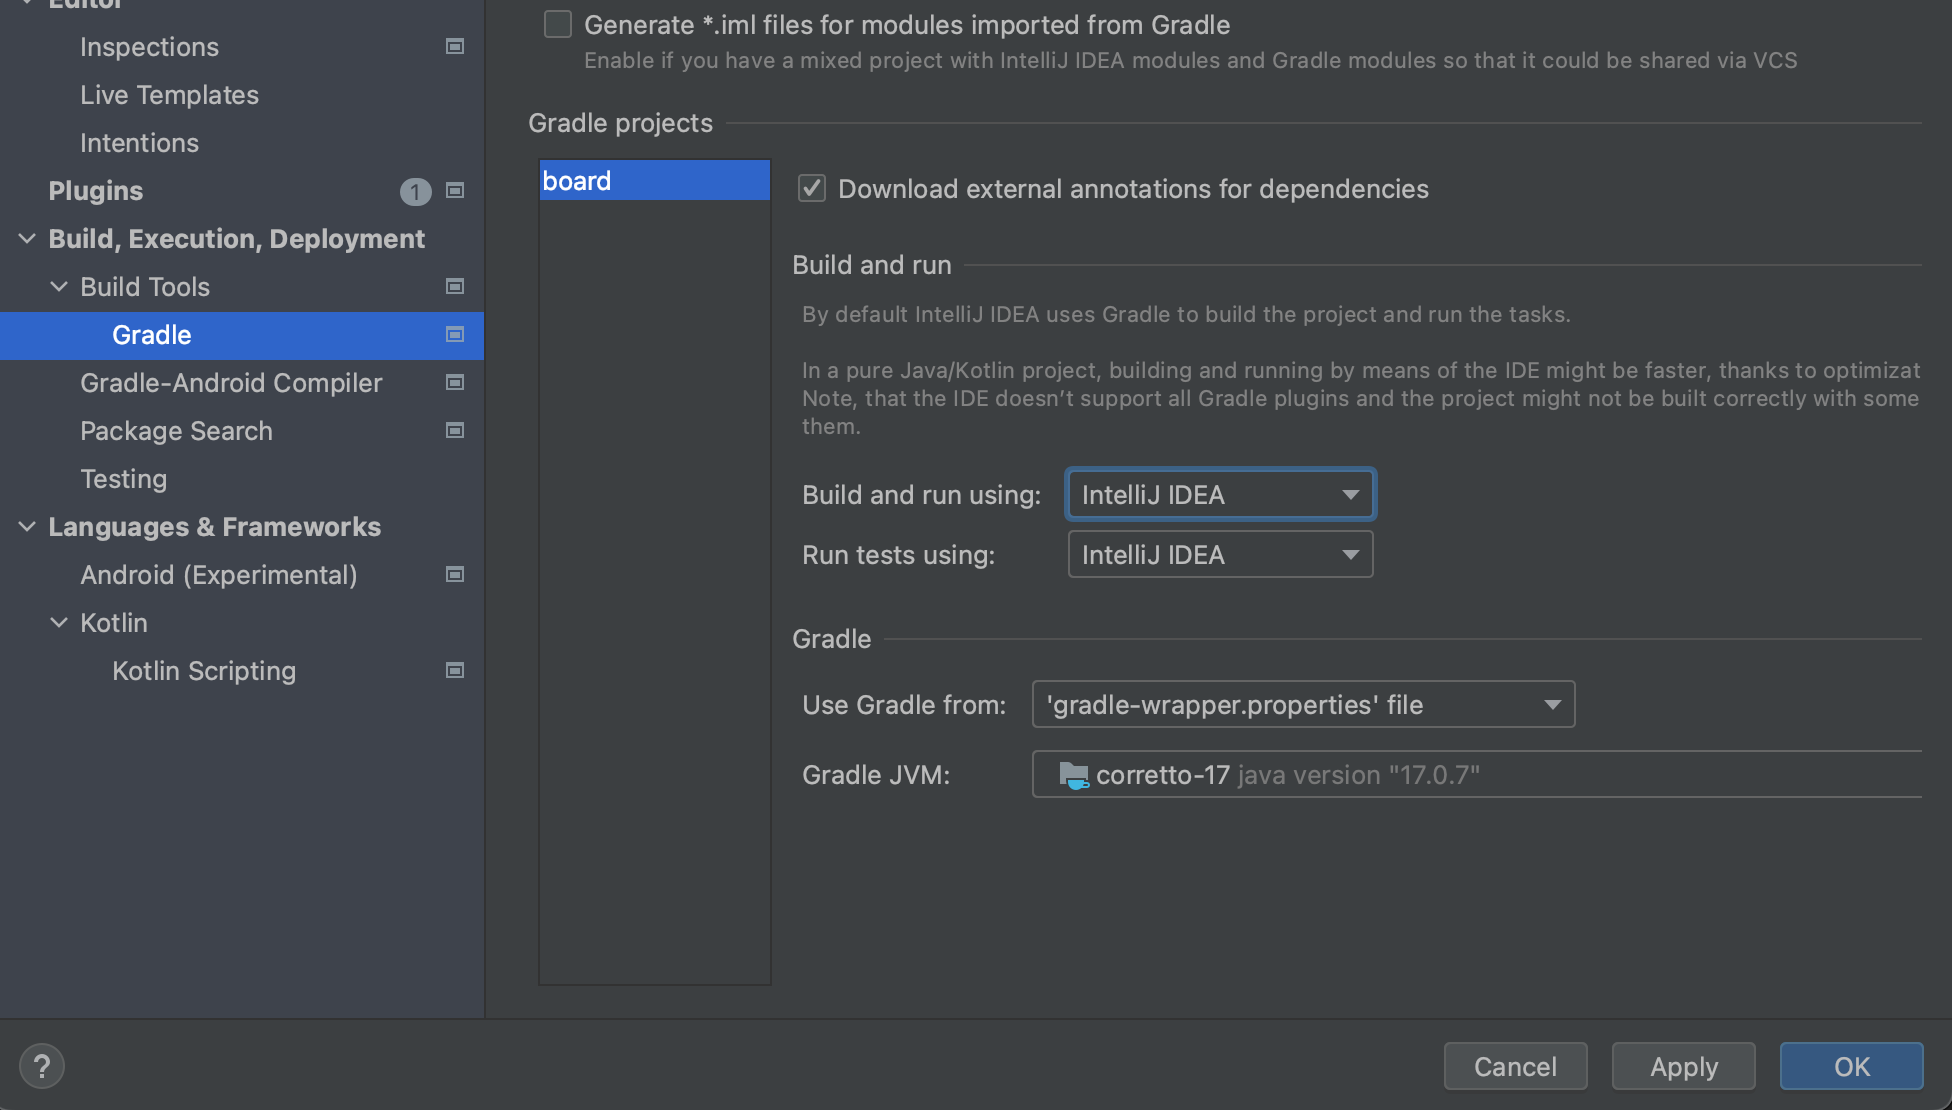Screen dimensions: 1952x1110
Task: Click the Apply button
Action: (1683, 1066)
